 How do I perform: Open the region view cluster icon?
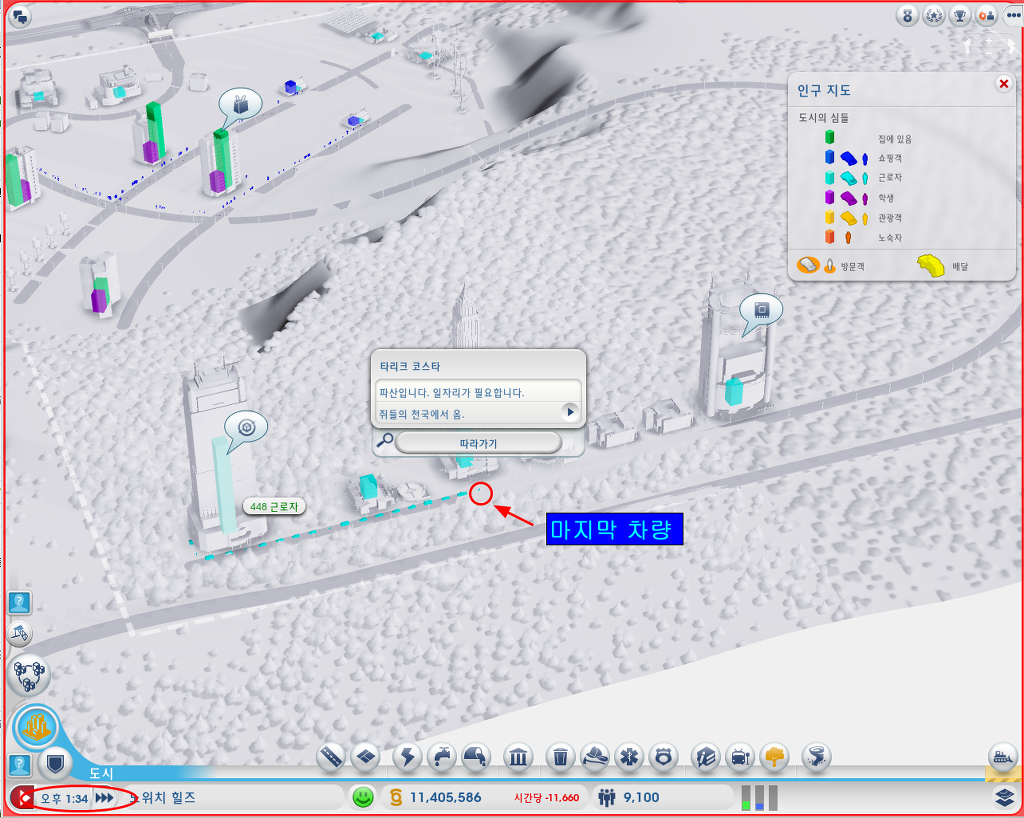click(x=29, y=676)
